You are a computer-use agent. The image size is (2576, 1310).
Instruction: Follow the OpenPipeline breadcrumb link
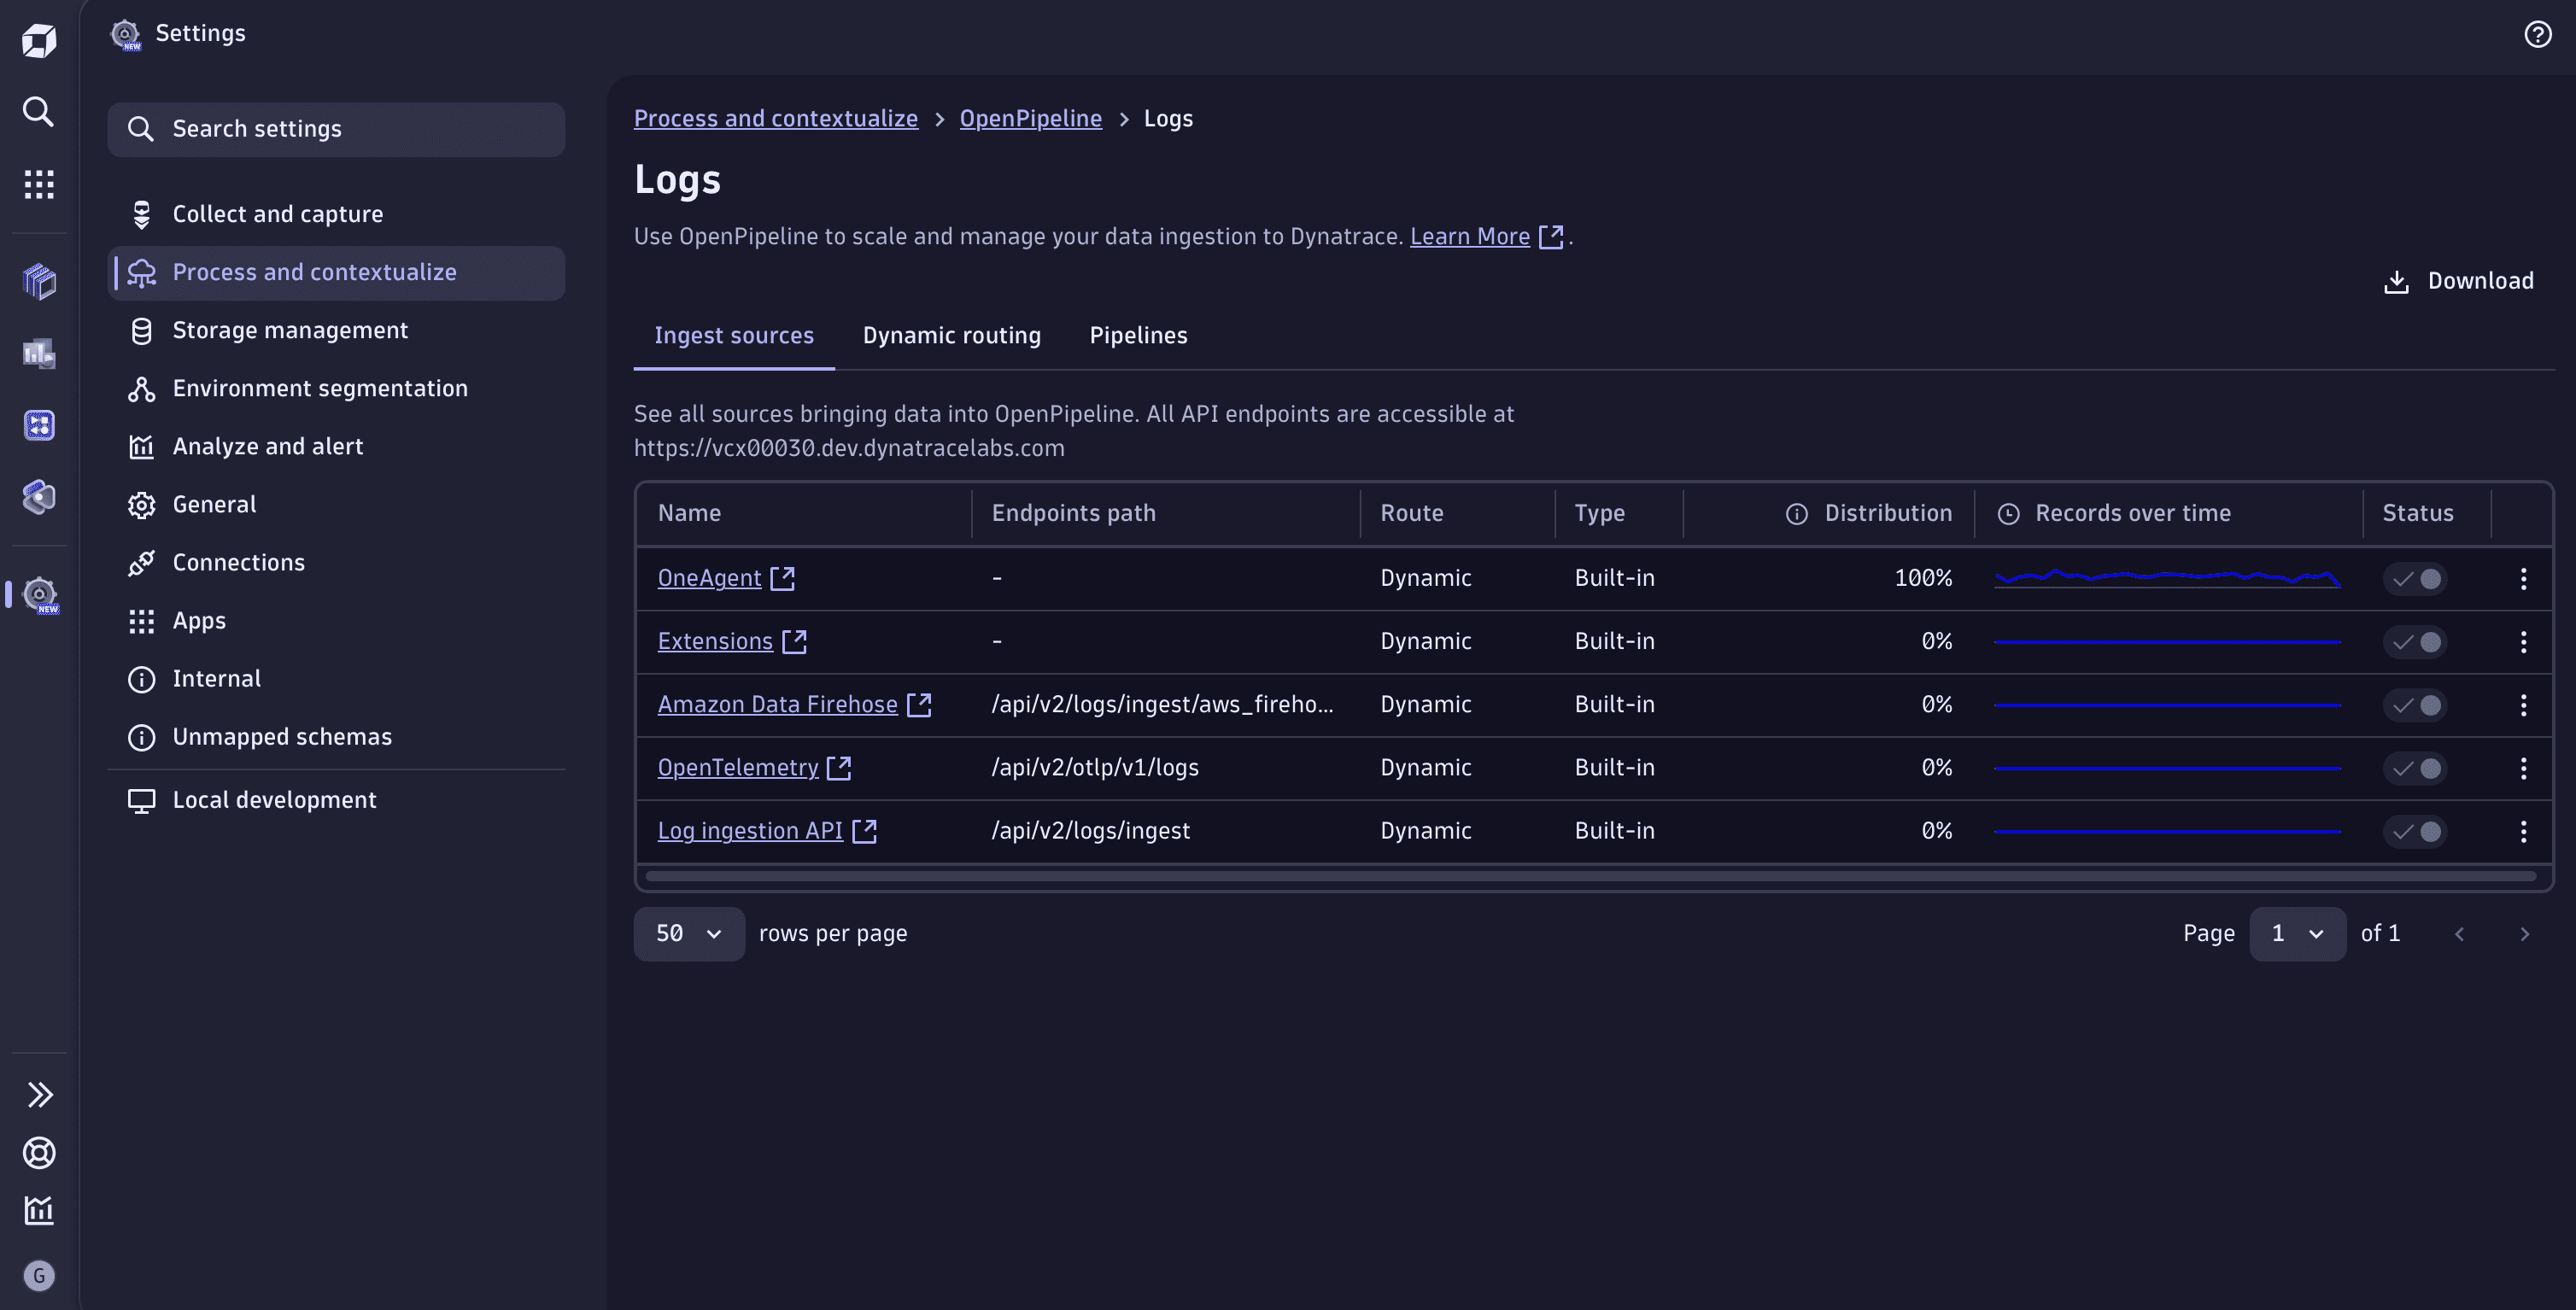(x=1031, y=118)
